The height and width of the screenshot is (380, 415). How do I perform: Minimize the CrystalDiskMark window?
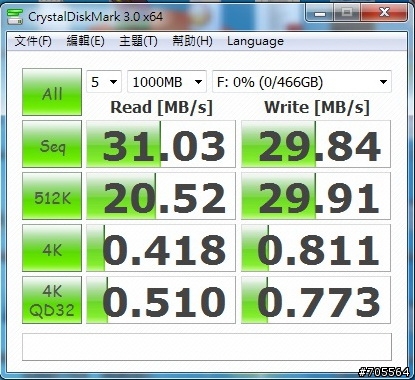[x=319, y=13]
